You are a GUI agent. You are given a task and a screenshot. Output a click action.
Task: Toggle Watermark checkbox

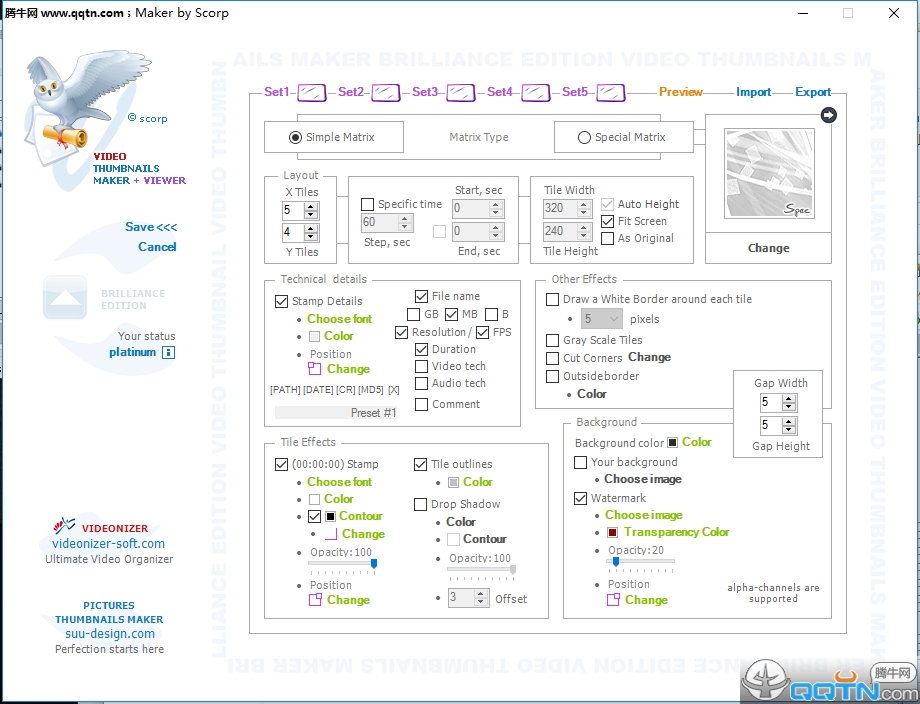click(580, 498)
